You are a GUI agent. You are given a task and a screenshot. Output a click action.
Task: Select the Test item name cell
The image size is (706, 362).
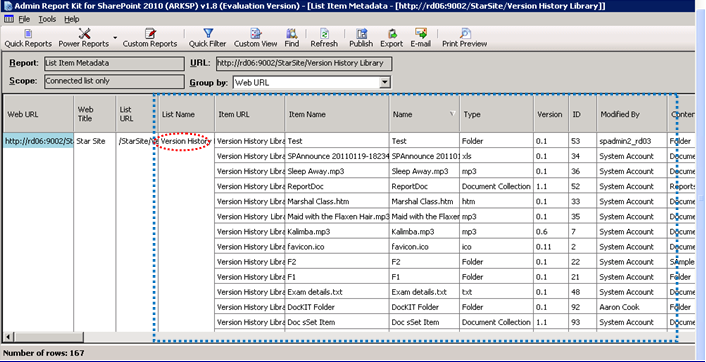pos(337,141)
